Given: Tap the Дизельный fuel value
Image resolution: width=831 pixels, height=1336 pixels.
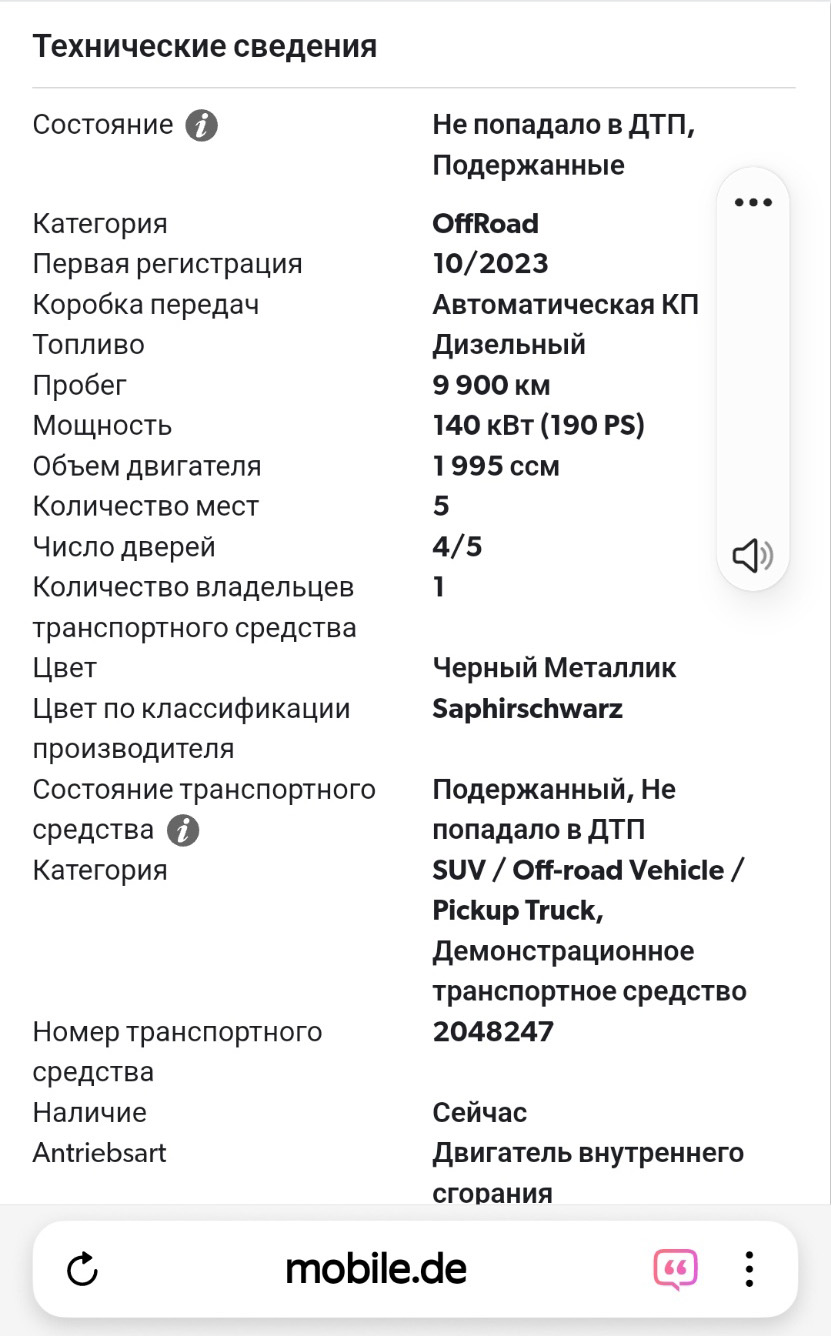Looking at the screenshot, I should pyautogui.click(x=509, y=345).
